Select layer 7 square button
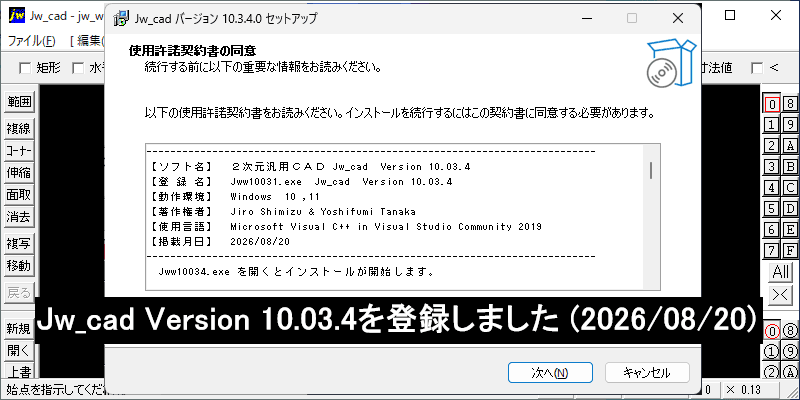Image resolution: width=800 pixels, height=400 pixels. point(772,251)
